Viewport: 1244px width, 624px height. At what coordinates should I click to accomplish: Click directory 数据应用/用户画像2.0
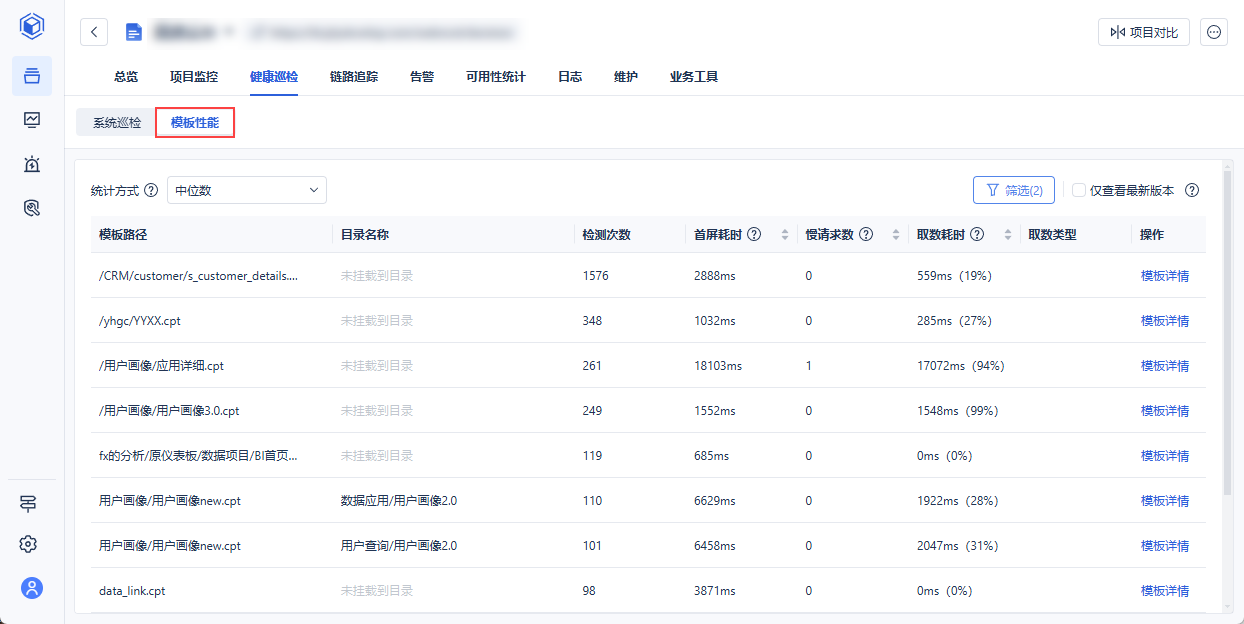[x=399, y=501]
